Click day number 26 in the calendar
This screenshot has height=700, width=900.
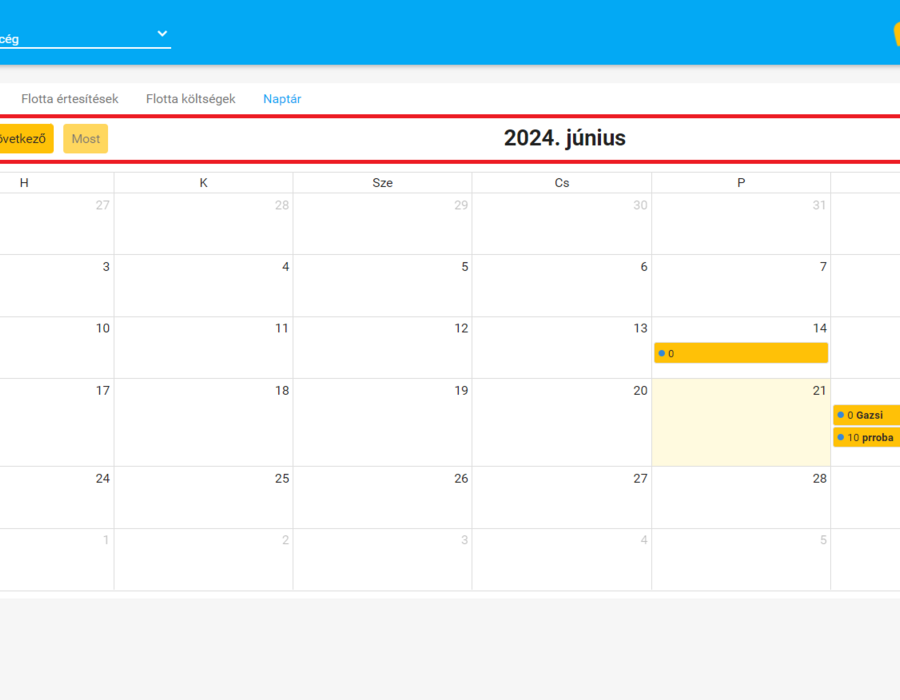coord(461,479)
